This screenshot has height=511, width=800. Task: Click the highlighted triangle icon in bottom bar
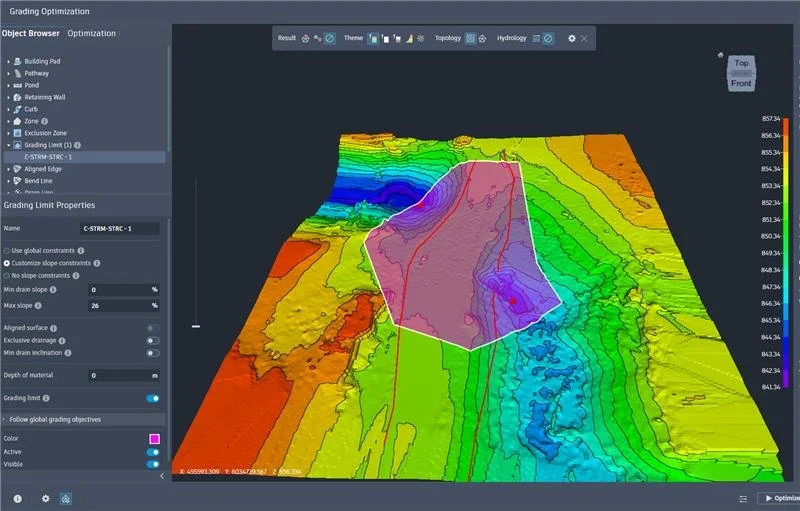coord(66,499)
